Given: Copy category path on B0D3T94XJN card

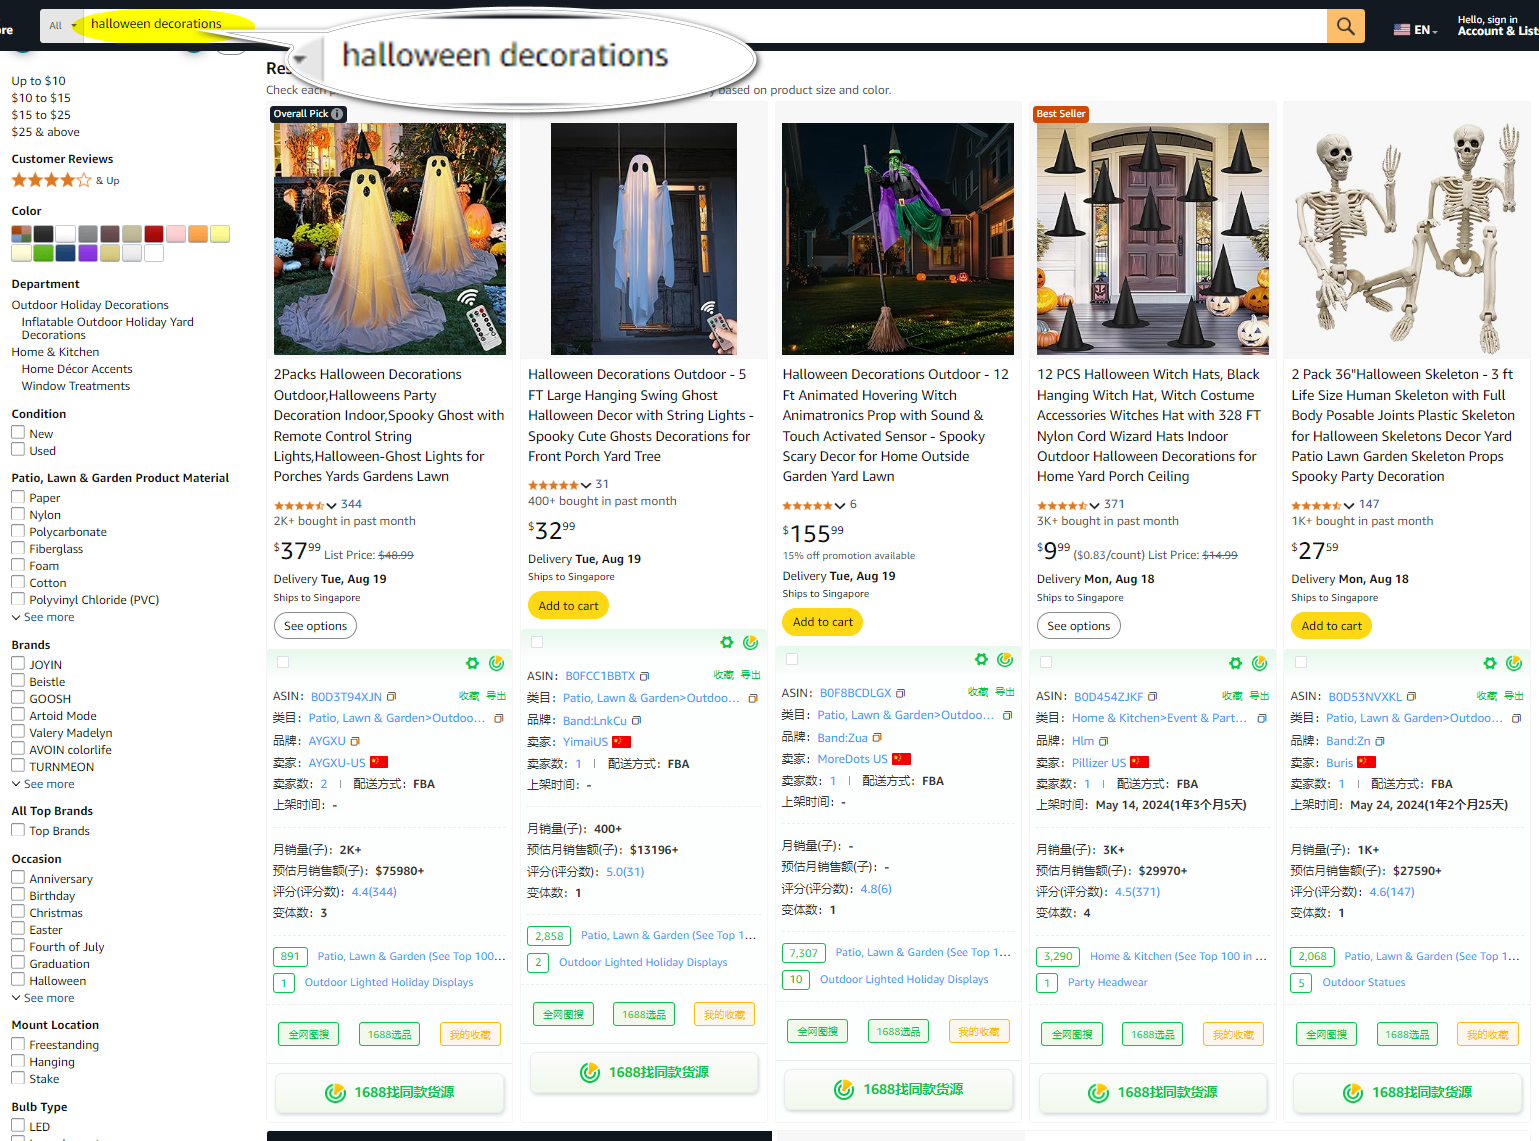Looking at the screenshot, I should pyautogui.click(x=498, y=718).
